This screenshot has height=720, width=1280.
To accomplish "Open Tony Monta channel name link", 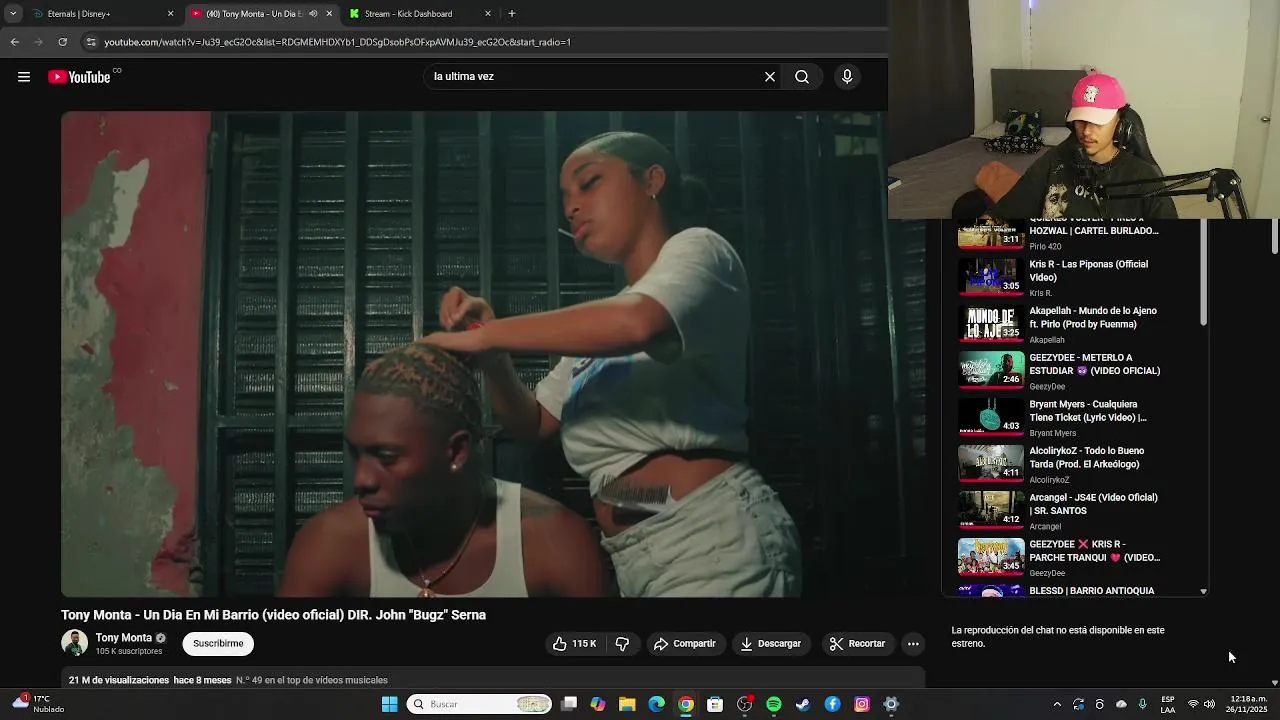I will click(x=123, y=638).
